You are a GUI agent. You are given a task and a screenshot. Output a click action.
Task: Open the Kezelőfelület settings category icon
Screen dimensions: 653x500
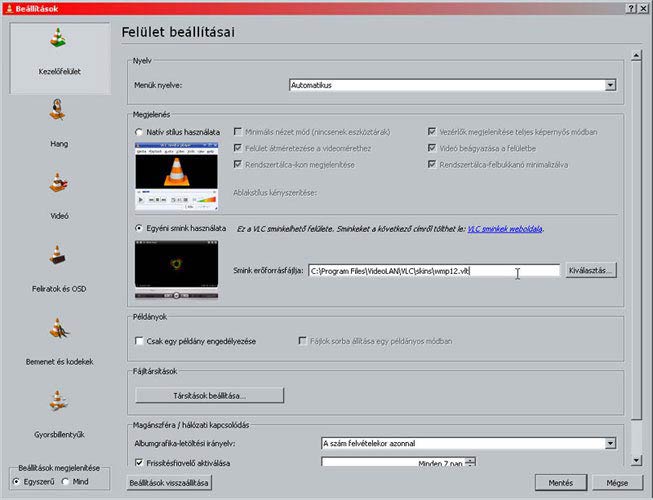(59, 37)
